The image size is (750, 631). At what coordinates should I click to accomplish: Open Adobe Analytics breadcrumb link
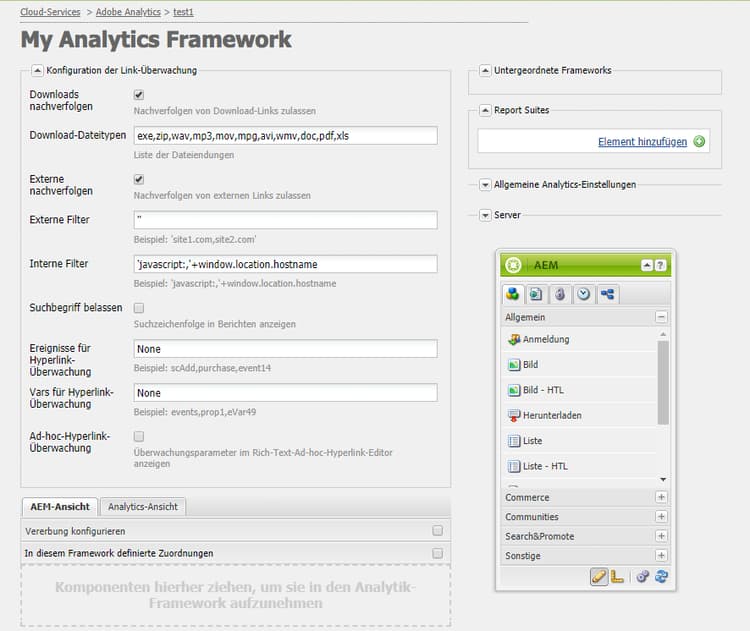pyautogui.click(x=128, y=12)
